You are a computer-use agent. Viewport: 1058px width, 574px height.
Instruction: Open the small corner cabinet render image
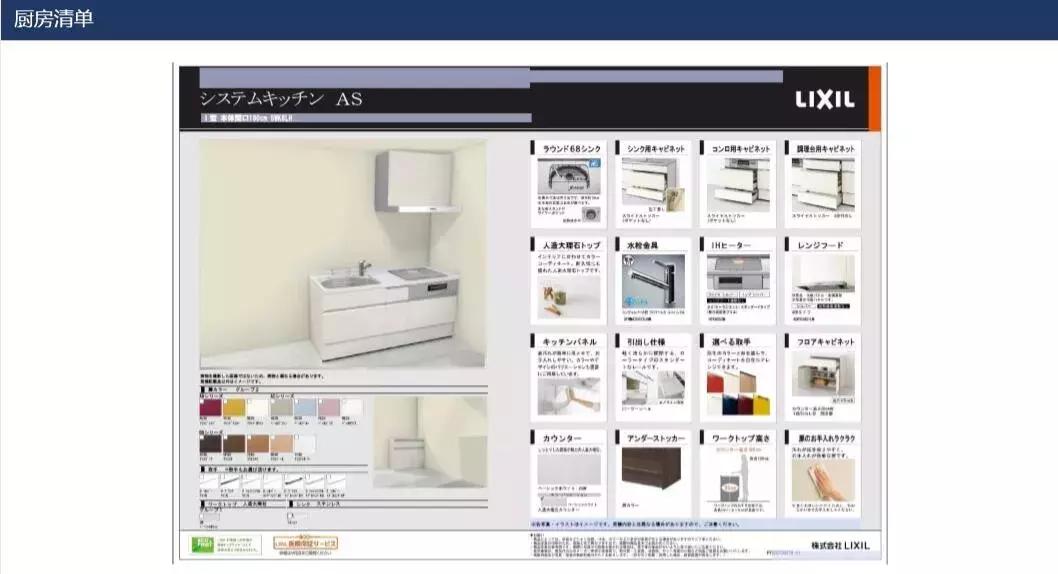pyautogui.click(x=430, y=442)
